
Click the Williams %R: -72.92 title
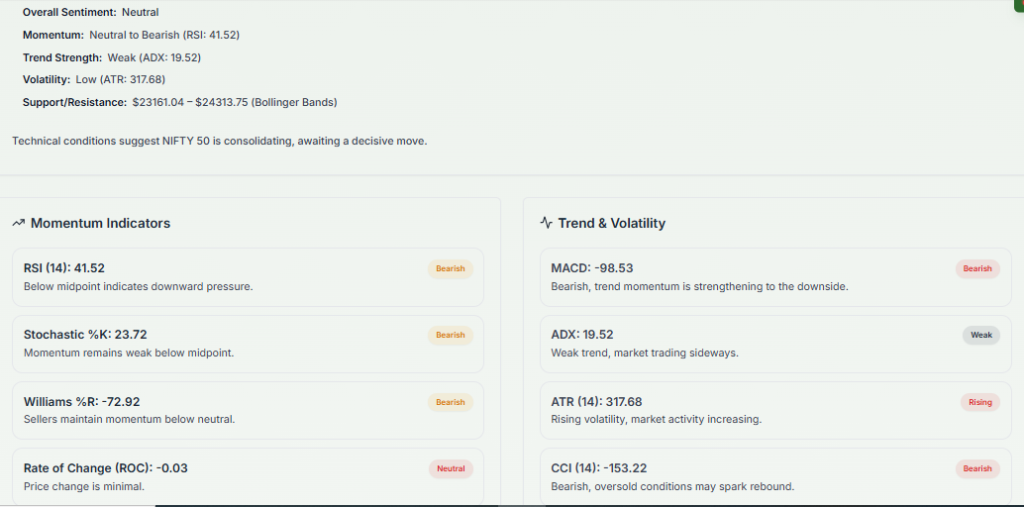click(82, 402)
